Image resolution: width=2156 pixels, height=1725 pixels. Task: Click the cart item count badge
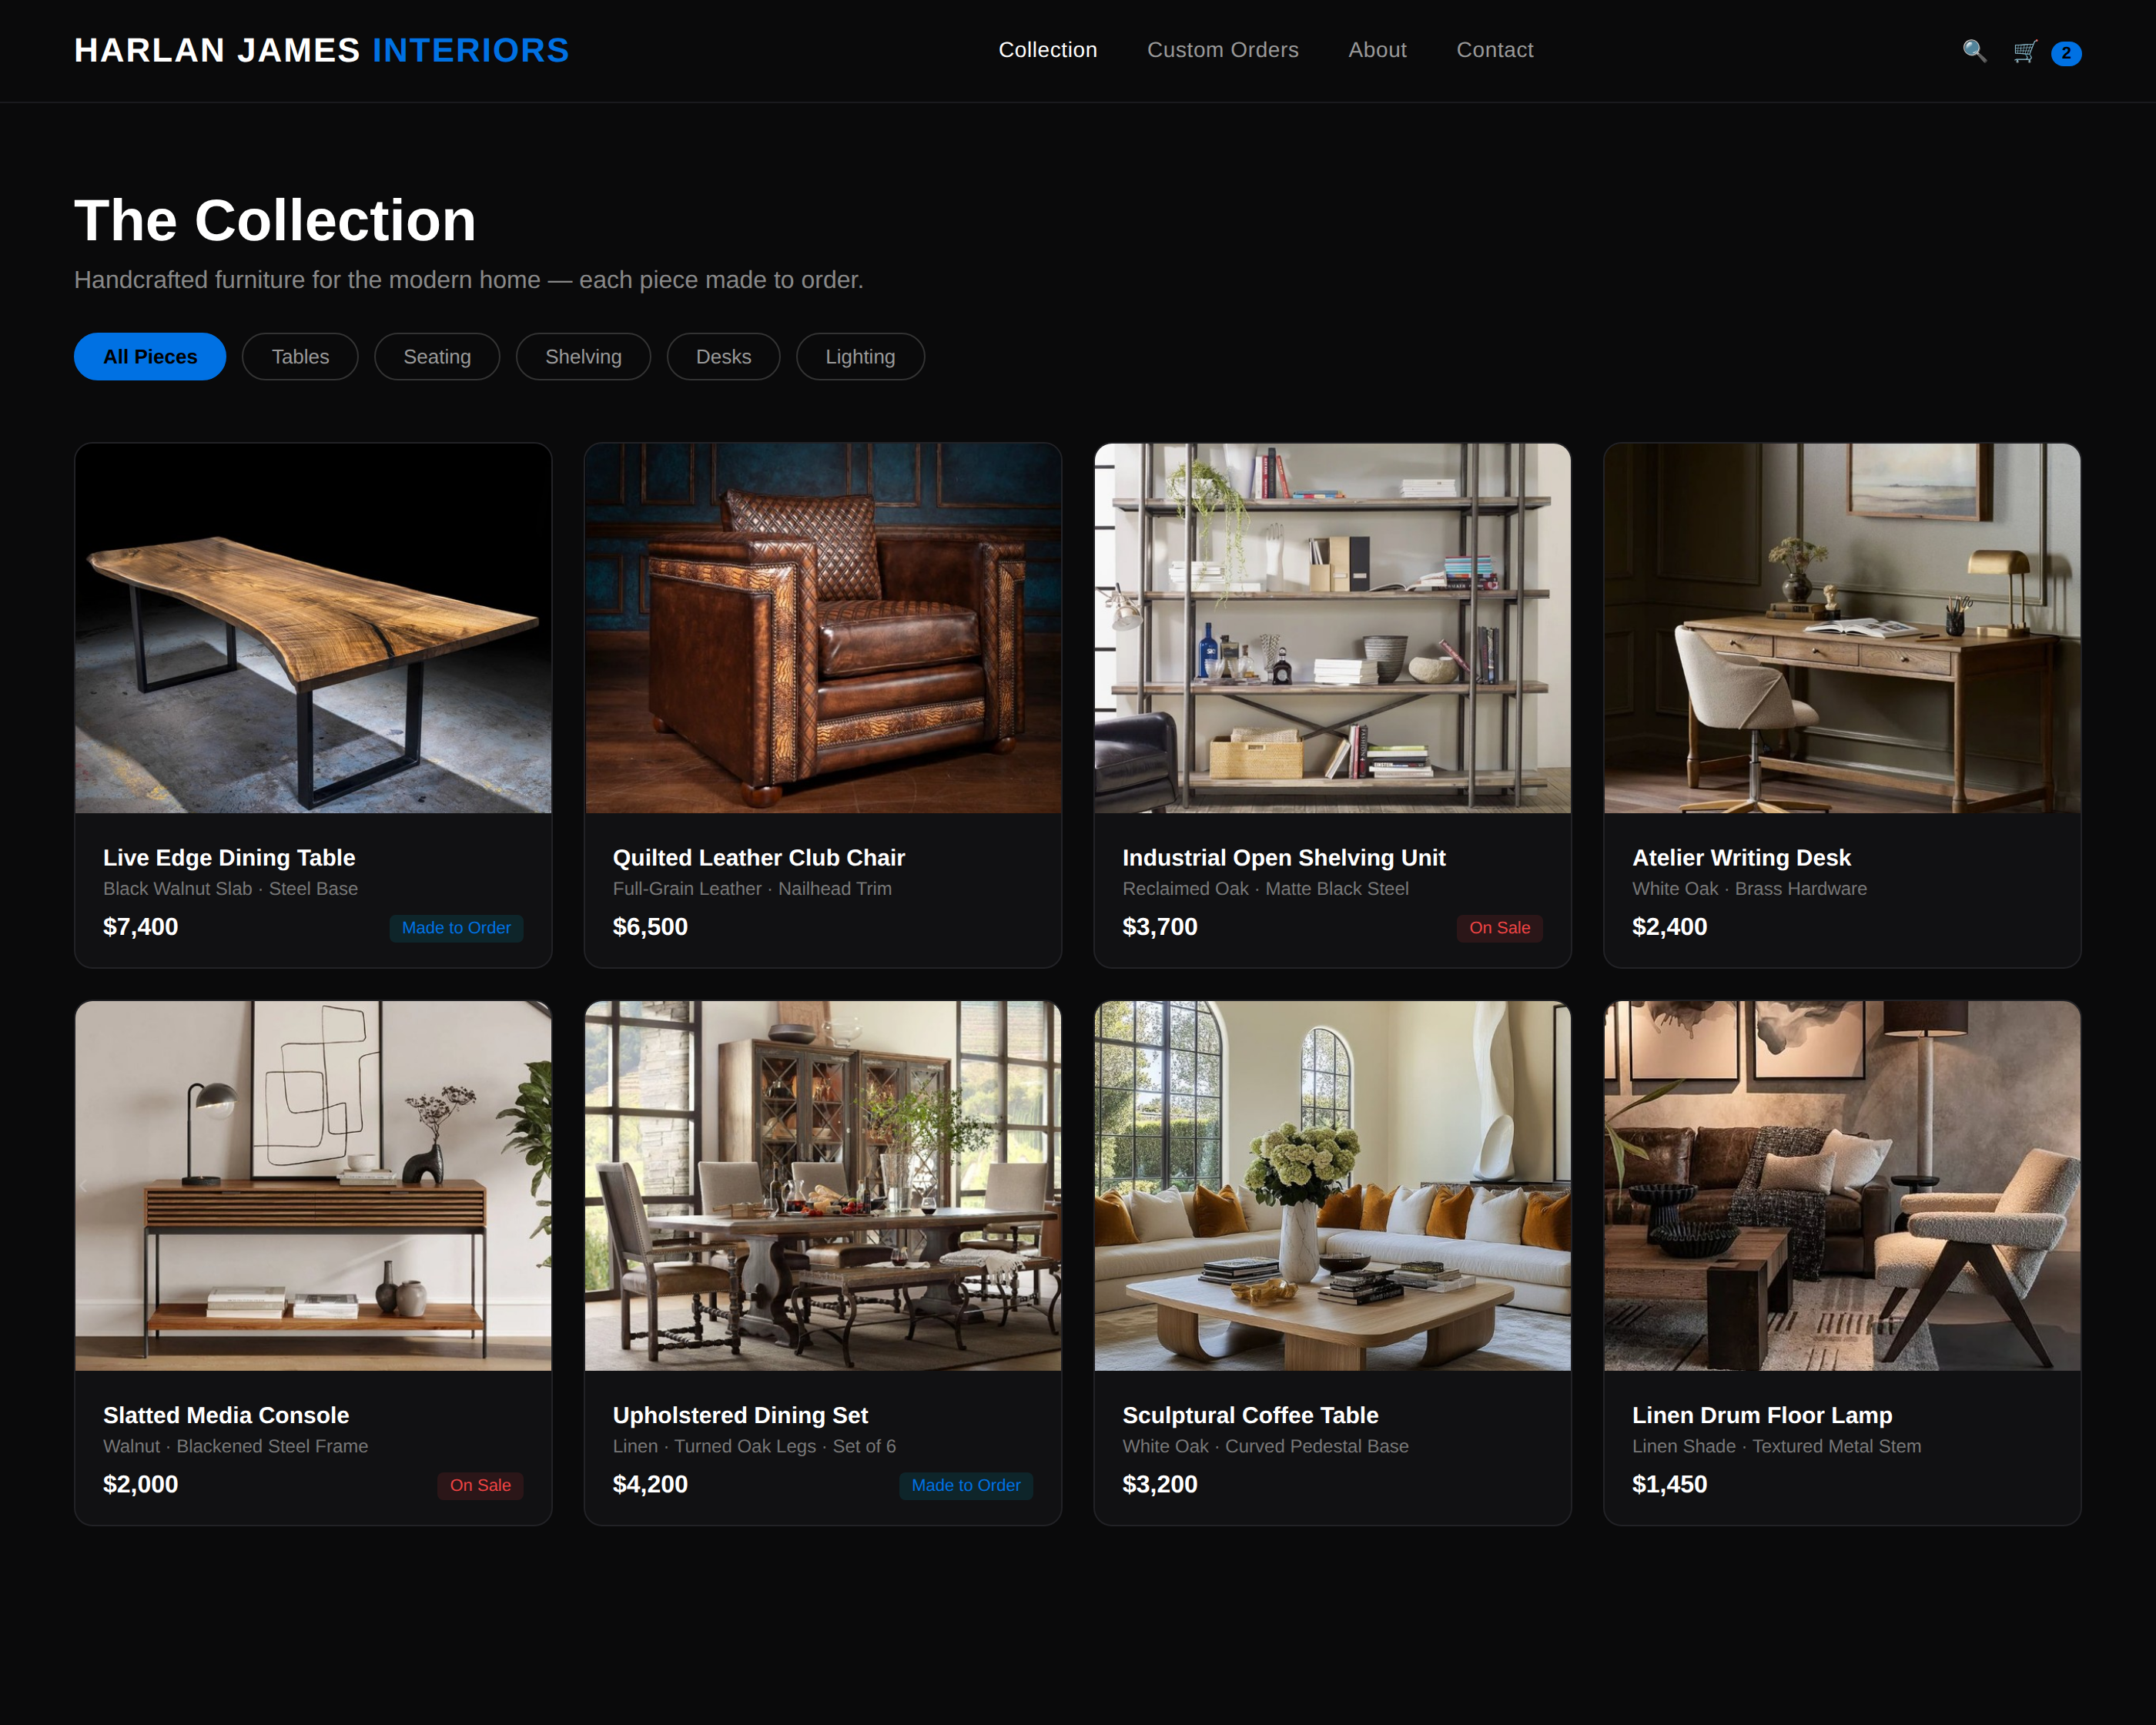[x=2066, y=53]
